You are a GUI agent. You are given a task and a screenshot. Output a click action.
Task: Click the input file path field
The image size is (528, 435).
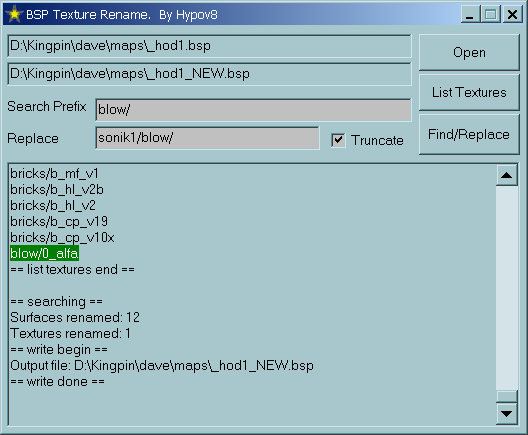pyautogui.click(x=209, y=45)
